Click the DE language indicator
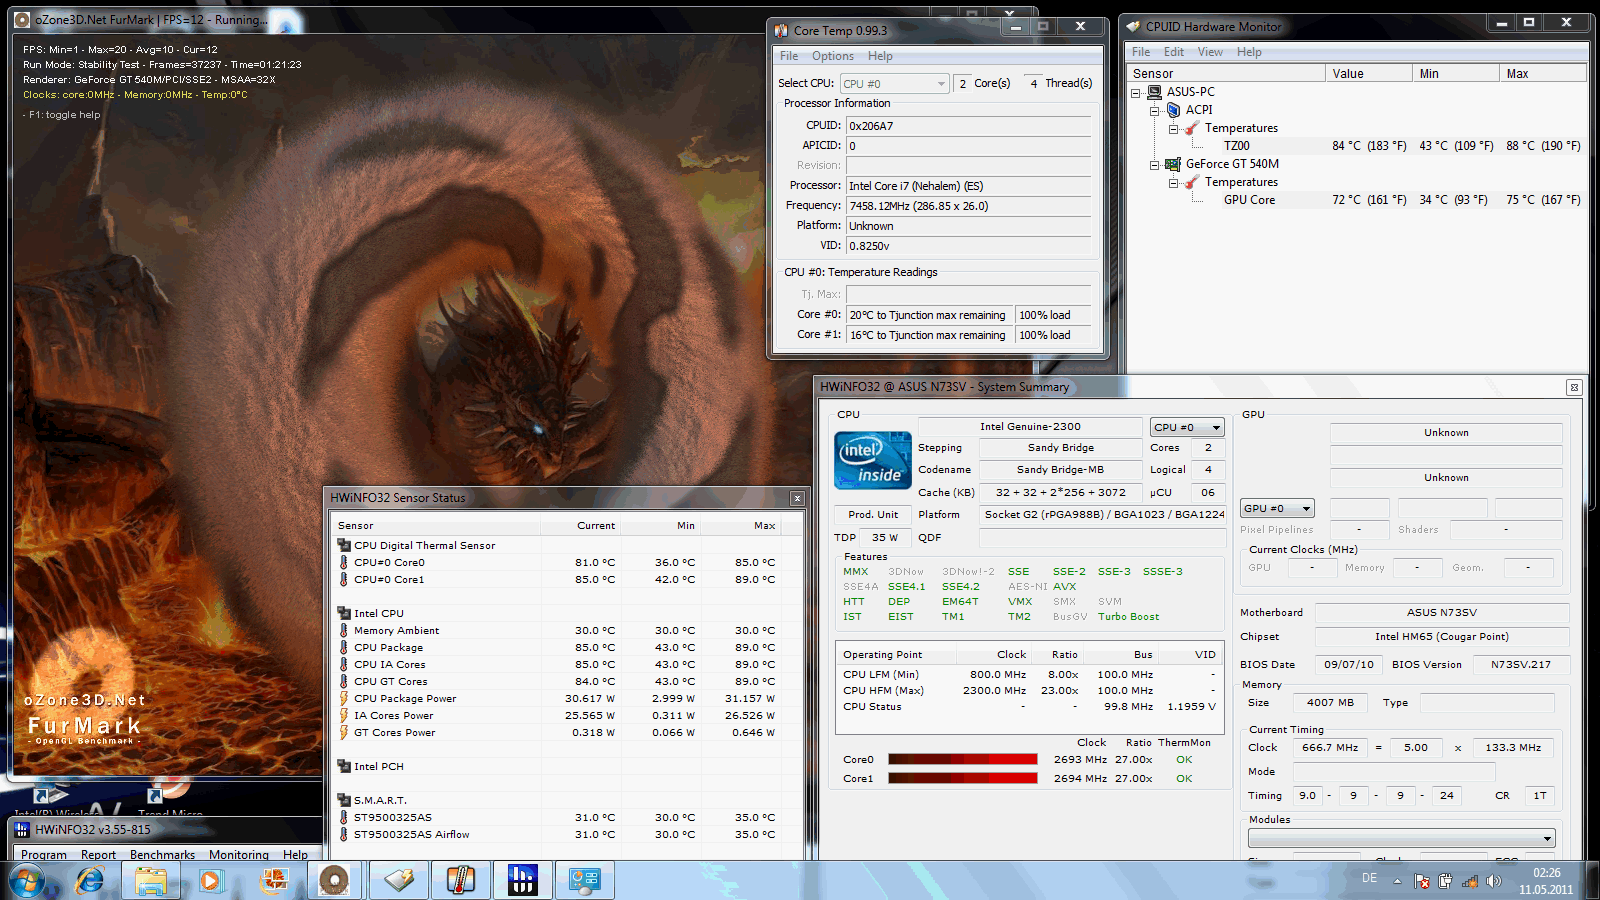 [1369, 878]
